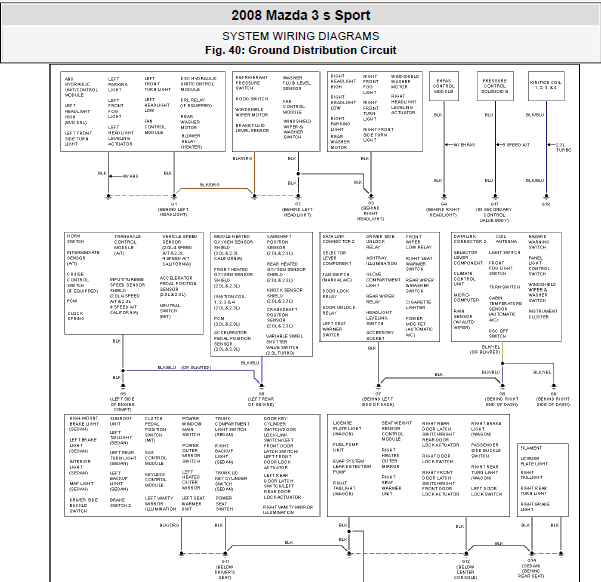Viewport: 601px width, 582px height.
Task: Select the 'WINDSHIELD WIPER MOTOR' label
Action: click(x=251, y=112)
